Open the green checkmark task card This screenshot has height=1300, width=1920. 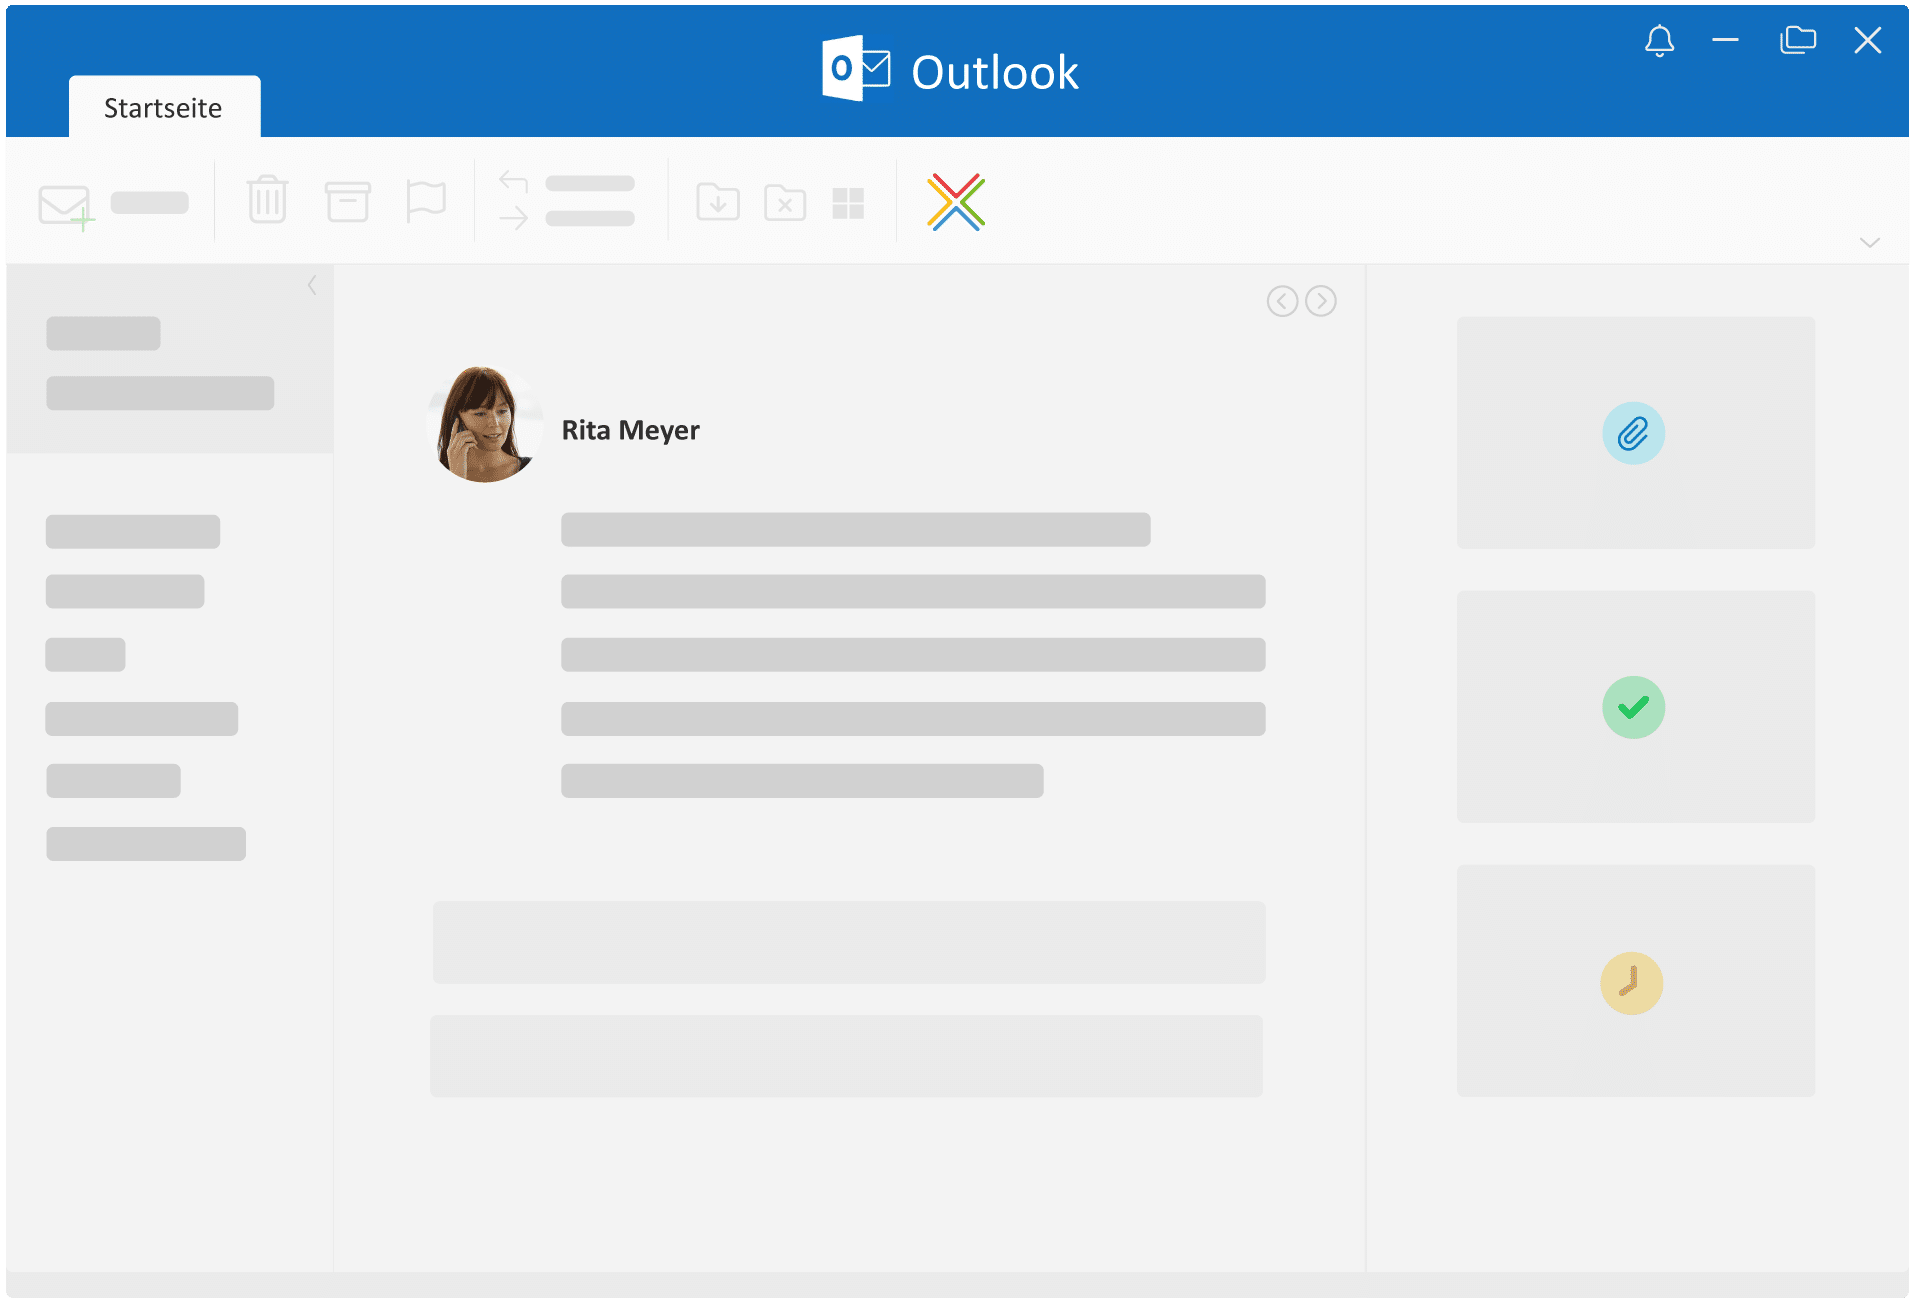click(1635, 707)
